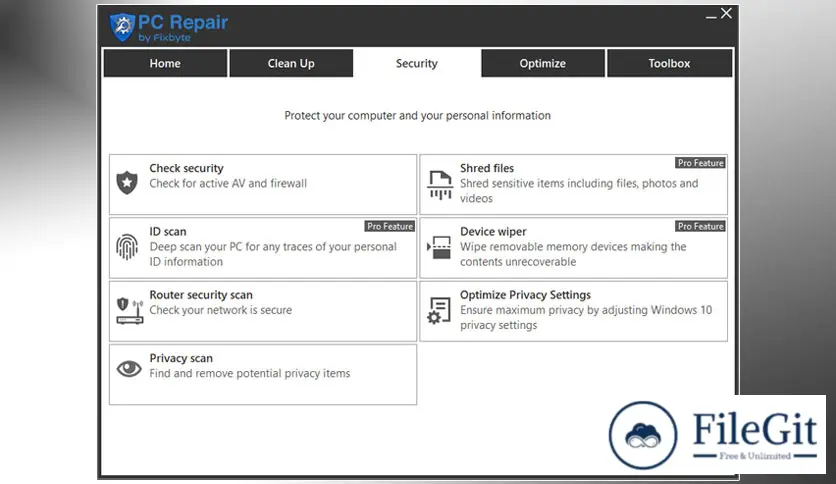Click 'Shred sensitive items' description text
This screenshot has height=484, width=836.
click(x=579, y=191)
